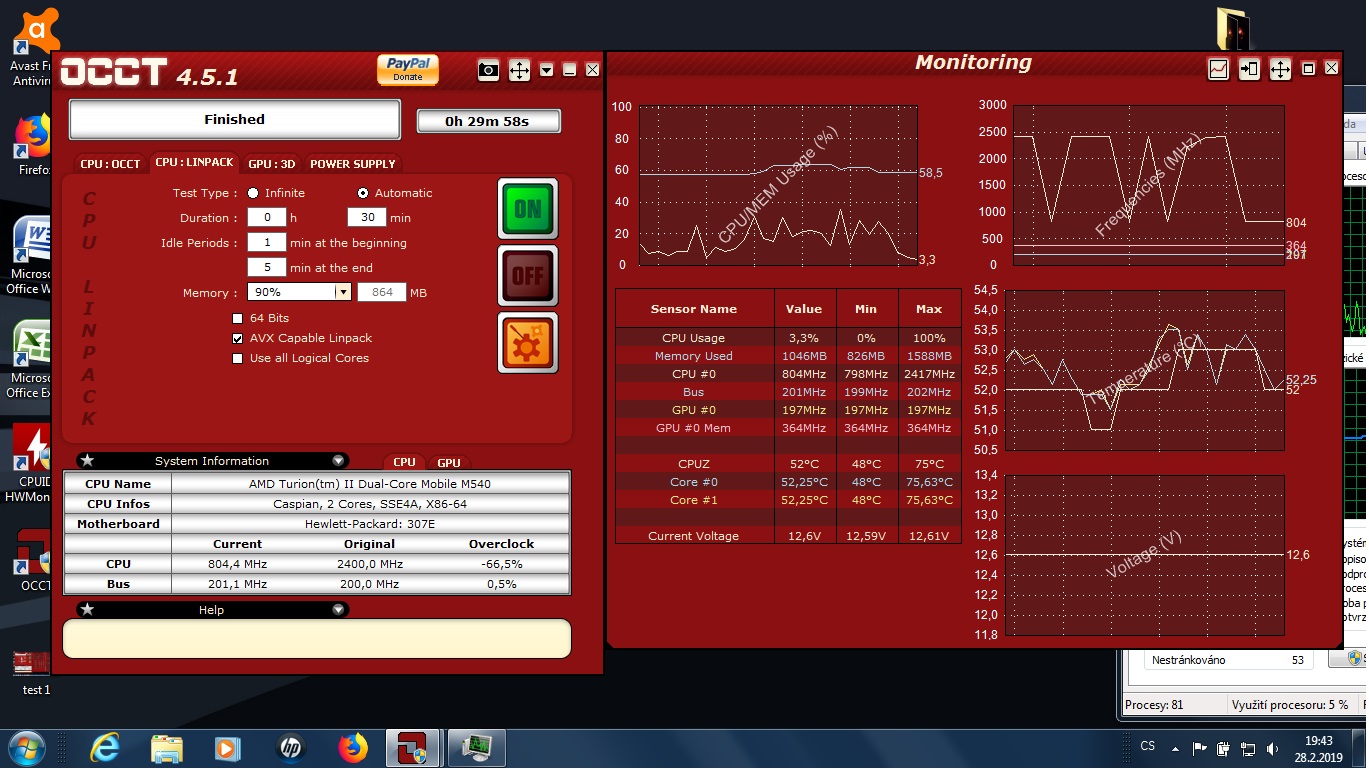This screenshot has height=769, width=1369.
Task: Switch to the POWER SUPPLY tab
Action: click(x=353, y=164)
